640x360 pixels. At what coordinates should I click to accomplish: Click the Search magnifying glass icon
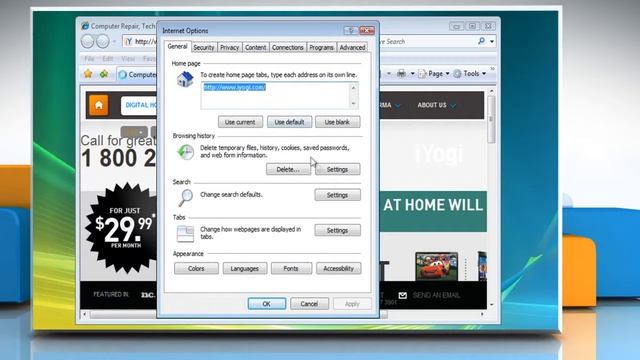coord(185,198)
